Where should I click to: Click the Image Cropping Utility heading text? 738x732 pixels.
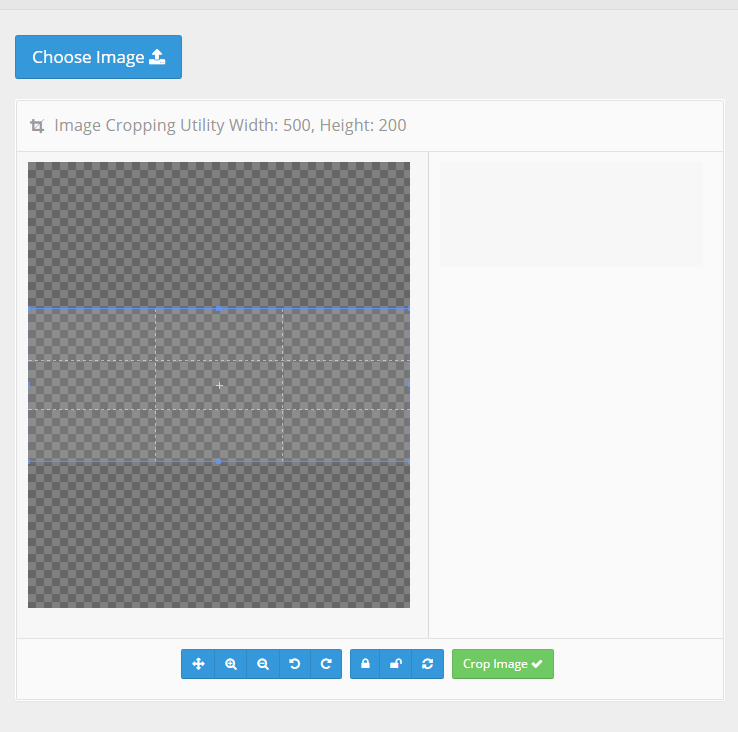230,126
